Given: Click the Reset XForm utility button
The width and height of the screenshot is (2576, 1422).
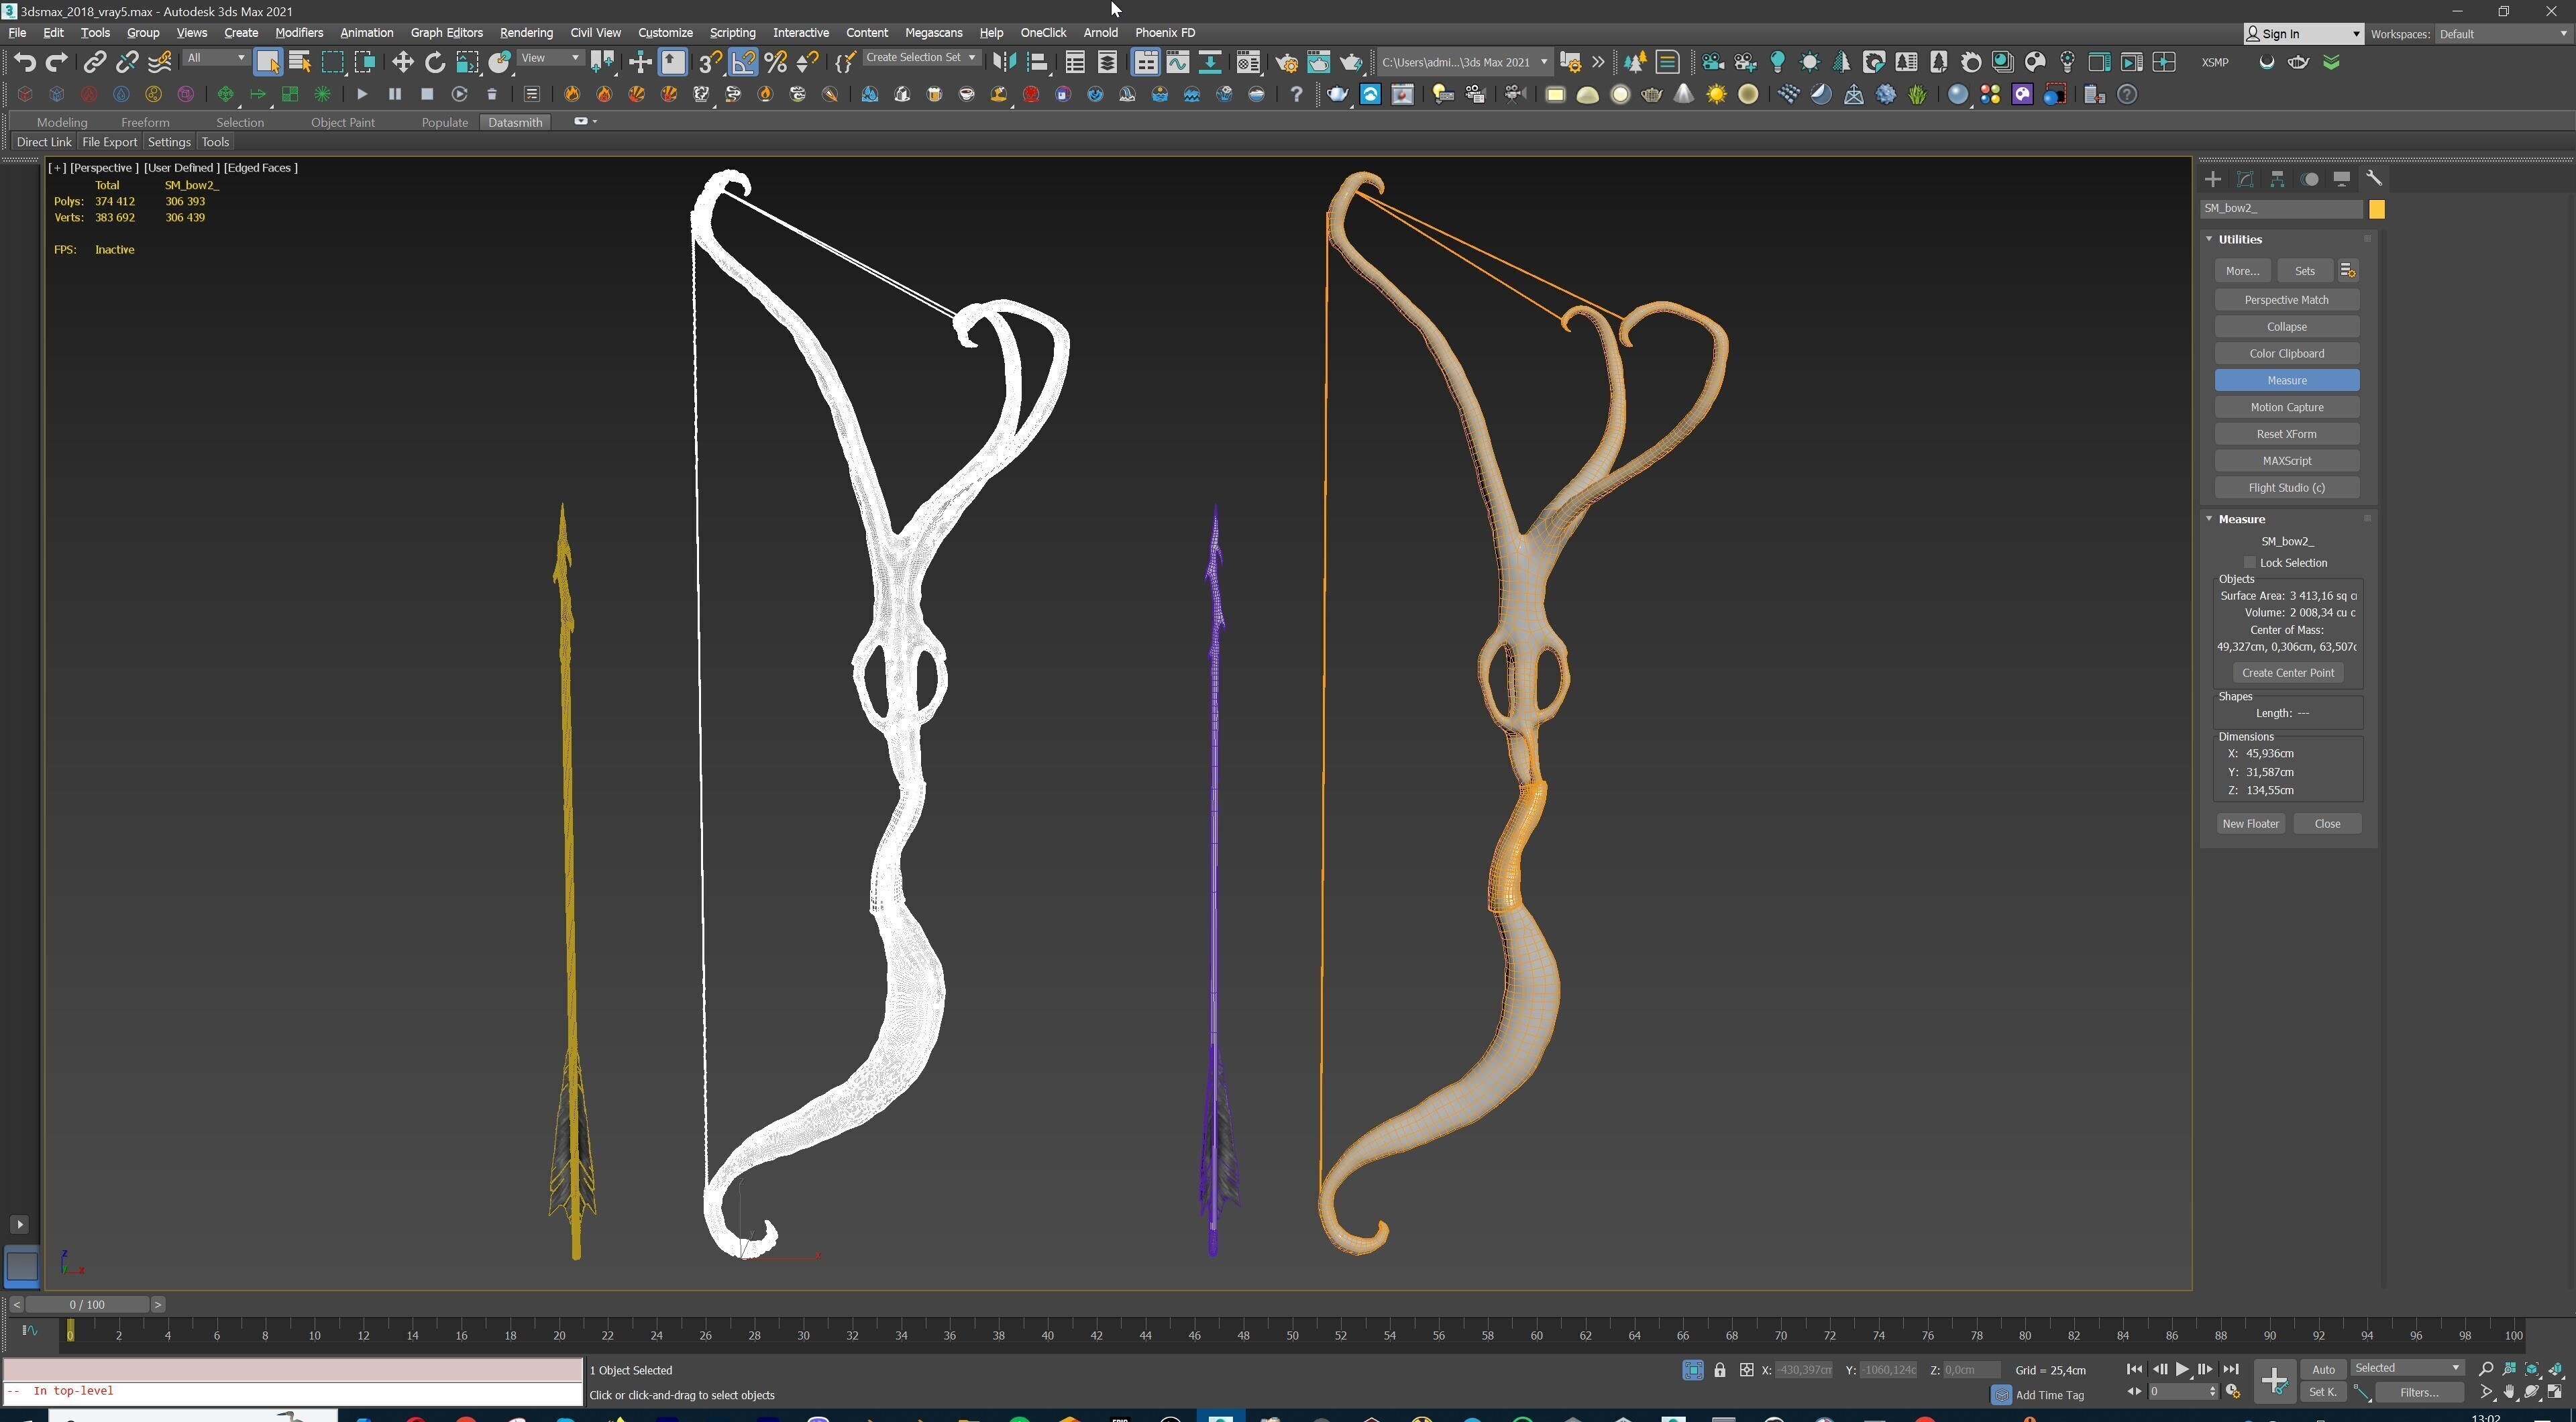Looking at the screenshot, I should [2286, 434].
